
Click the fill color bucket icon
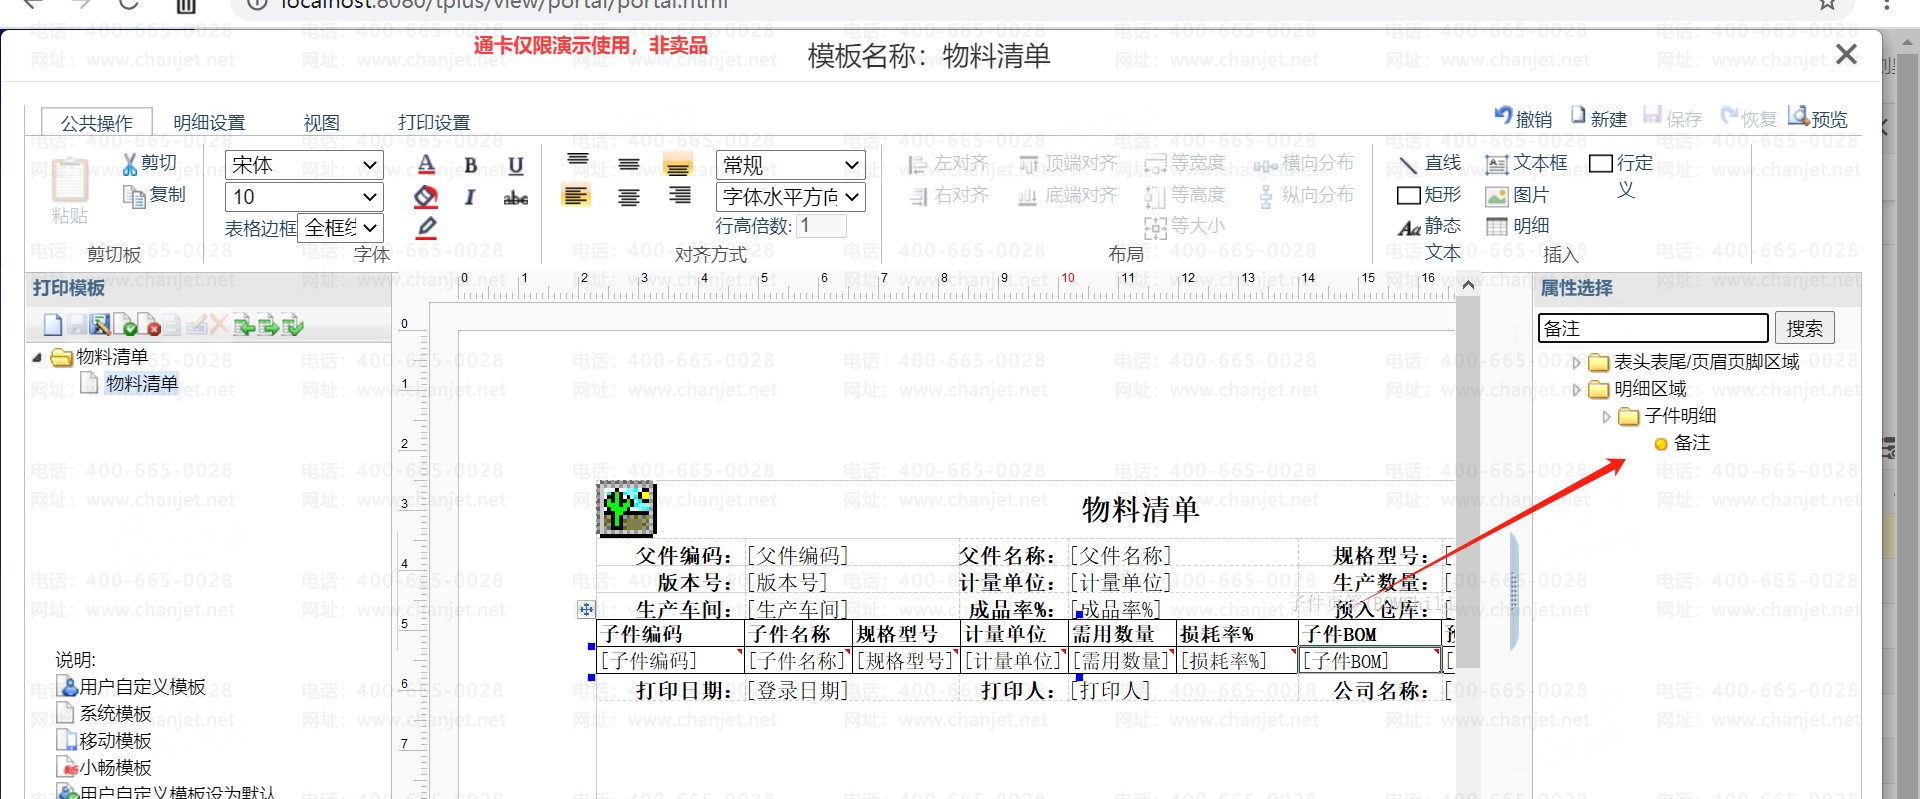[x=426, y=197]
